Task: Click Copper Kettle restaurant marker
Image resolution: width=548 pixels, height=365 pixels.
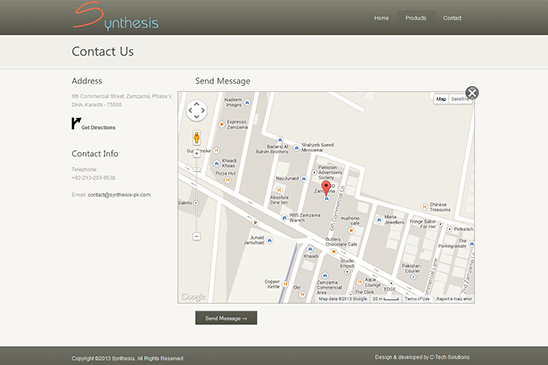Action: tap(285, 284)
